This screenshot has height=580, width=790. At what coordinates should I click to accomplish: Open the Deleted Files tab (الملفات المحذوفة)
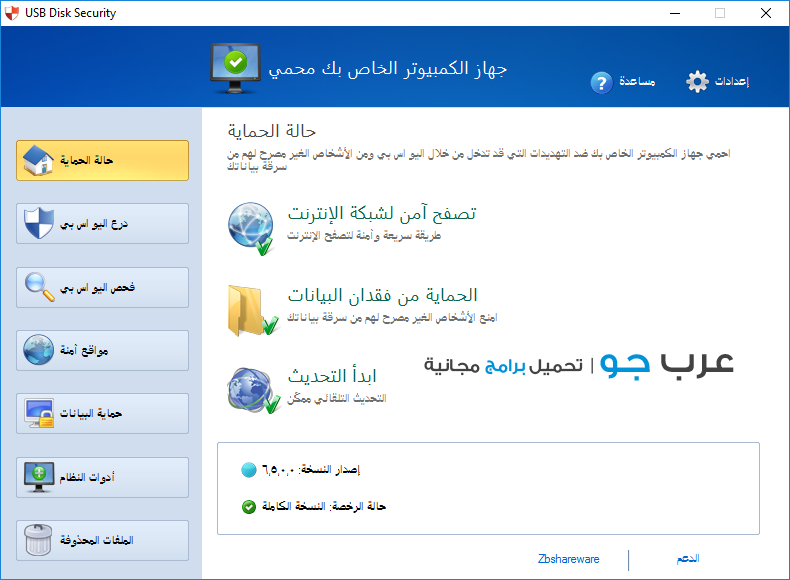tap(102, 541)
